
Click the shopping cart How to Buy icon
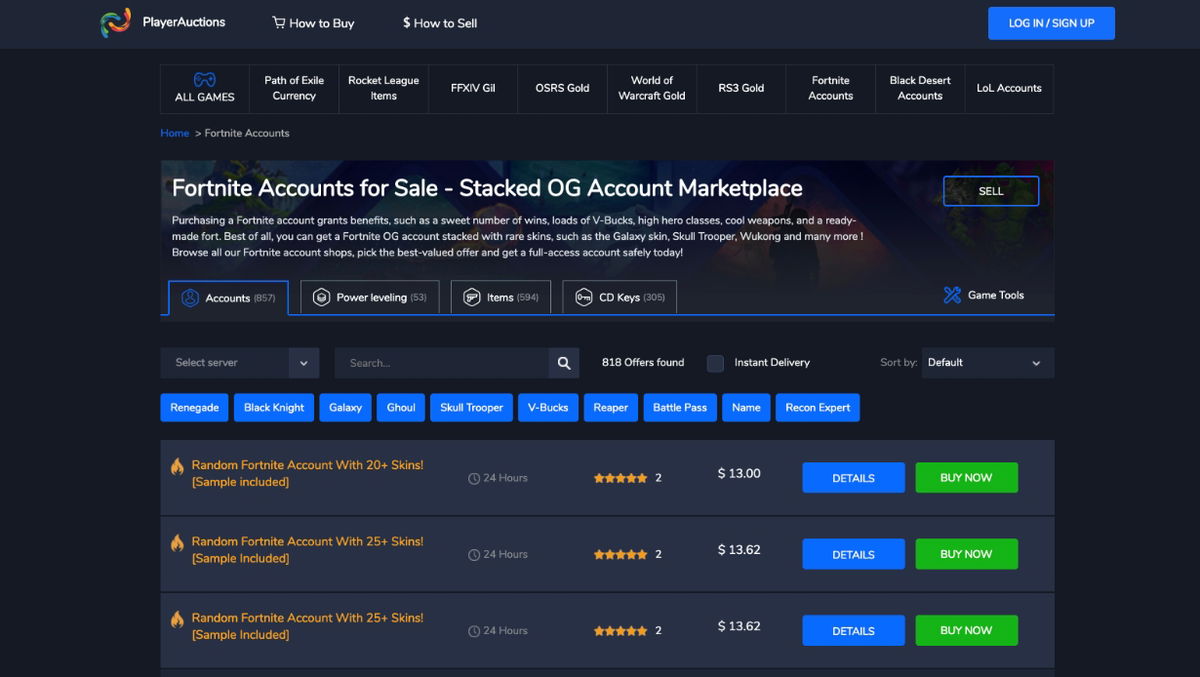(279, 23)
